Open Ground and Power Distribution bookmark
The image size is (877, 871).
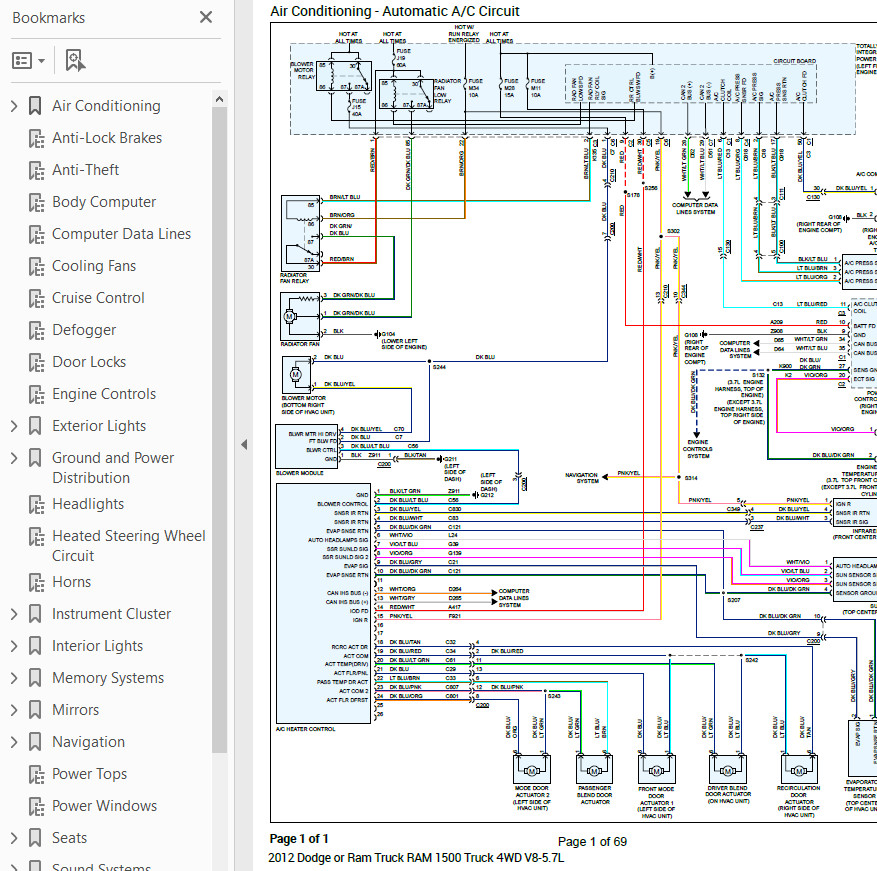tap(113, 468)
